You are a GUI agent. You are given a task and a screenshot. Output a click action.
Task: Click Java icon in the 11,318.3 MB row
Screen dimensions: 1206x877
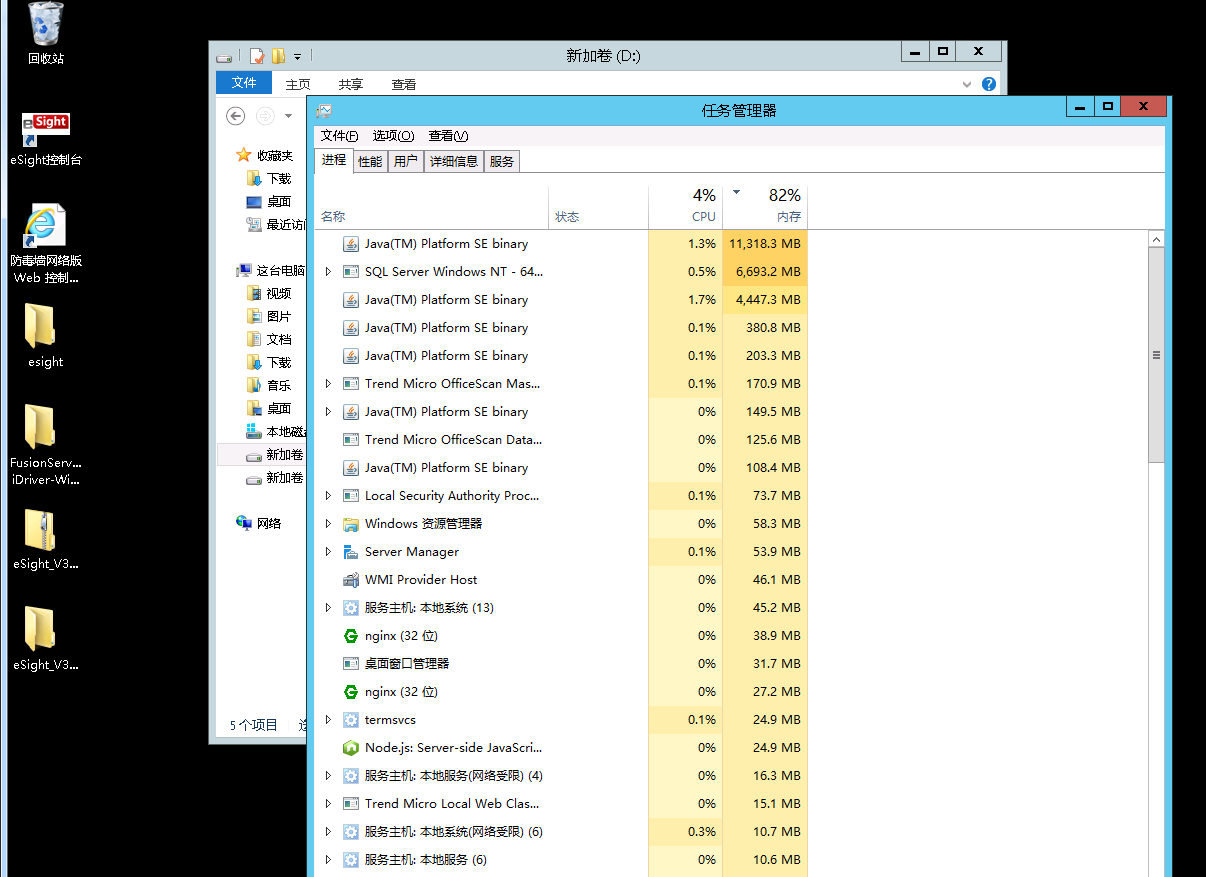click(351, 244)
